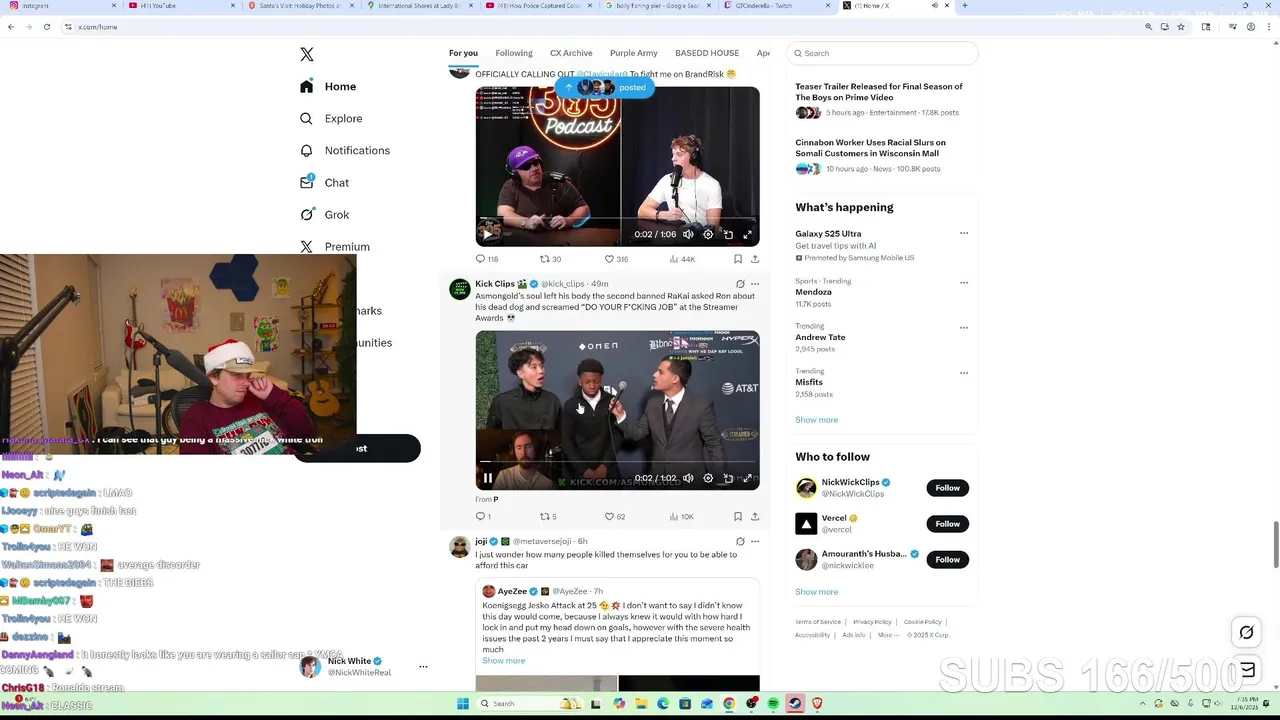The width and height of the screenshot is (1280, 720).
Task: Open more options for Misfits trend
Action: coord(964,372)
